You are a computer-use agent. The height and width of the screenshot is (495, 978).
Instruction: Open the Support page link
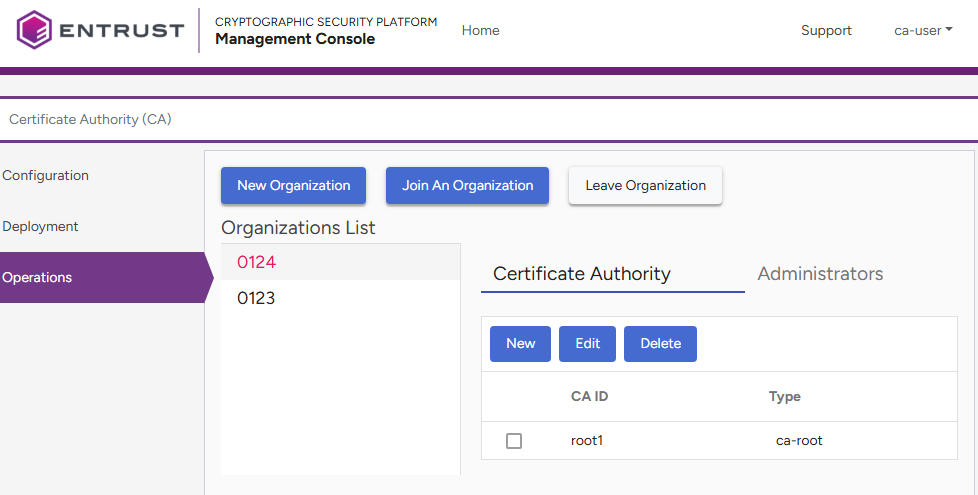826,31
